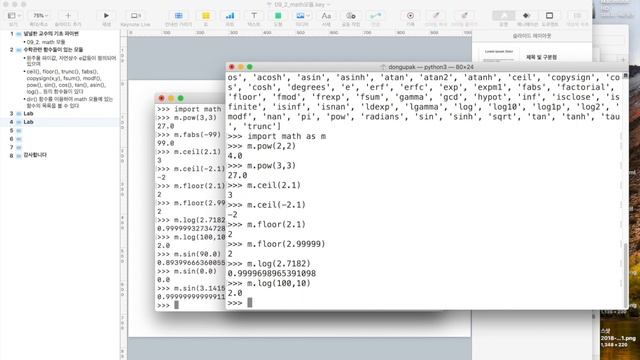This screenshot has height=360, width=640.
Task: Click the '09_2. math' bullet text in outline
Action: [46, 42]
